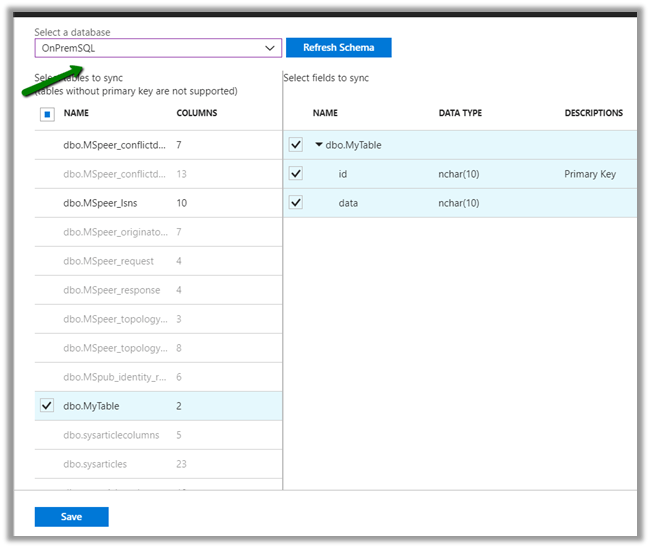The width and height of the screenshot is (650, 548).
Task: Uncheck the dbo.MyTable table checkbox
Action: click(47, 406)
